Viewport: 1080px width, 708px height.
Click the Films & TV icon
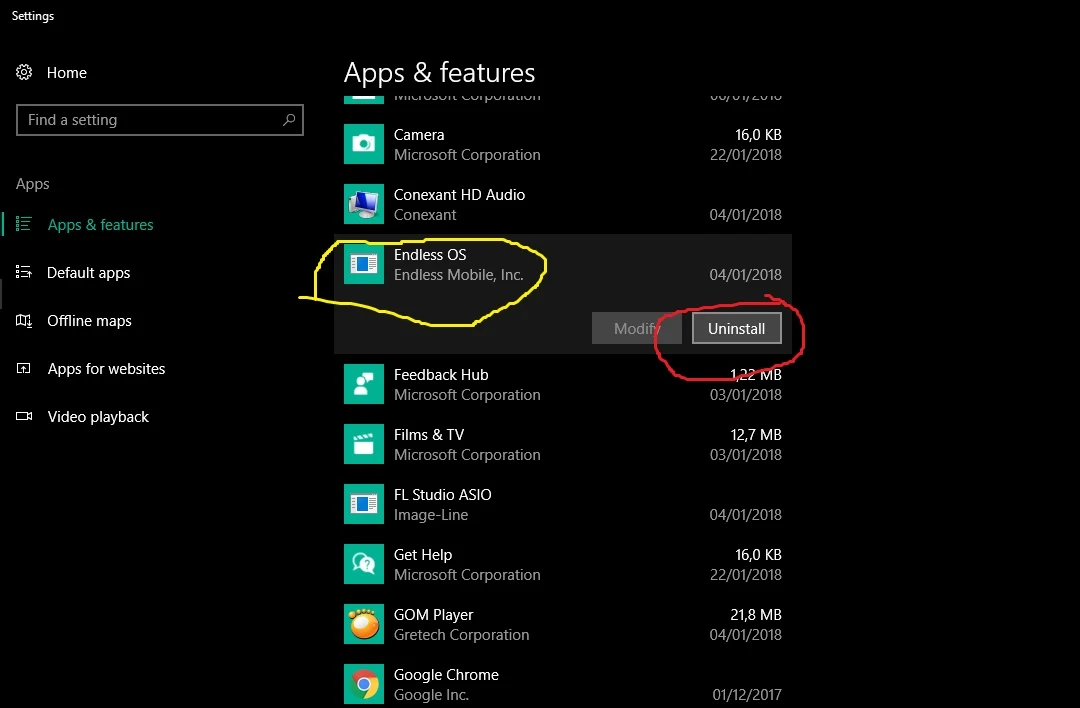(x=364, y=444)
